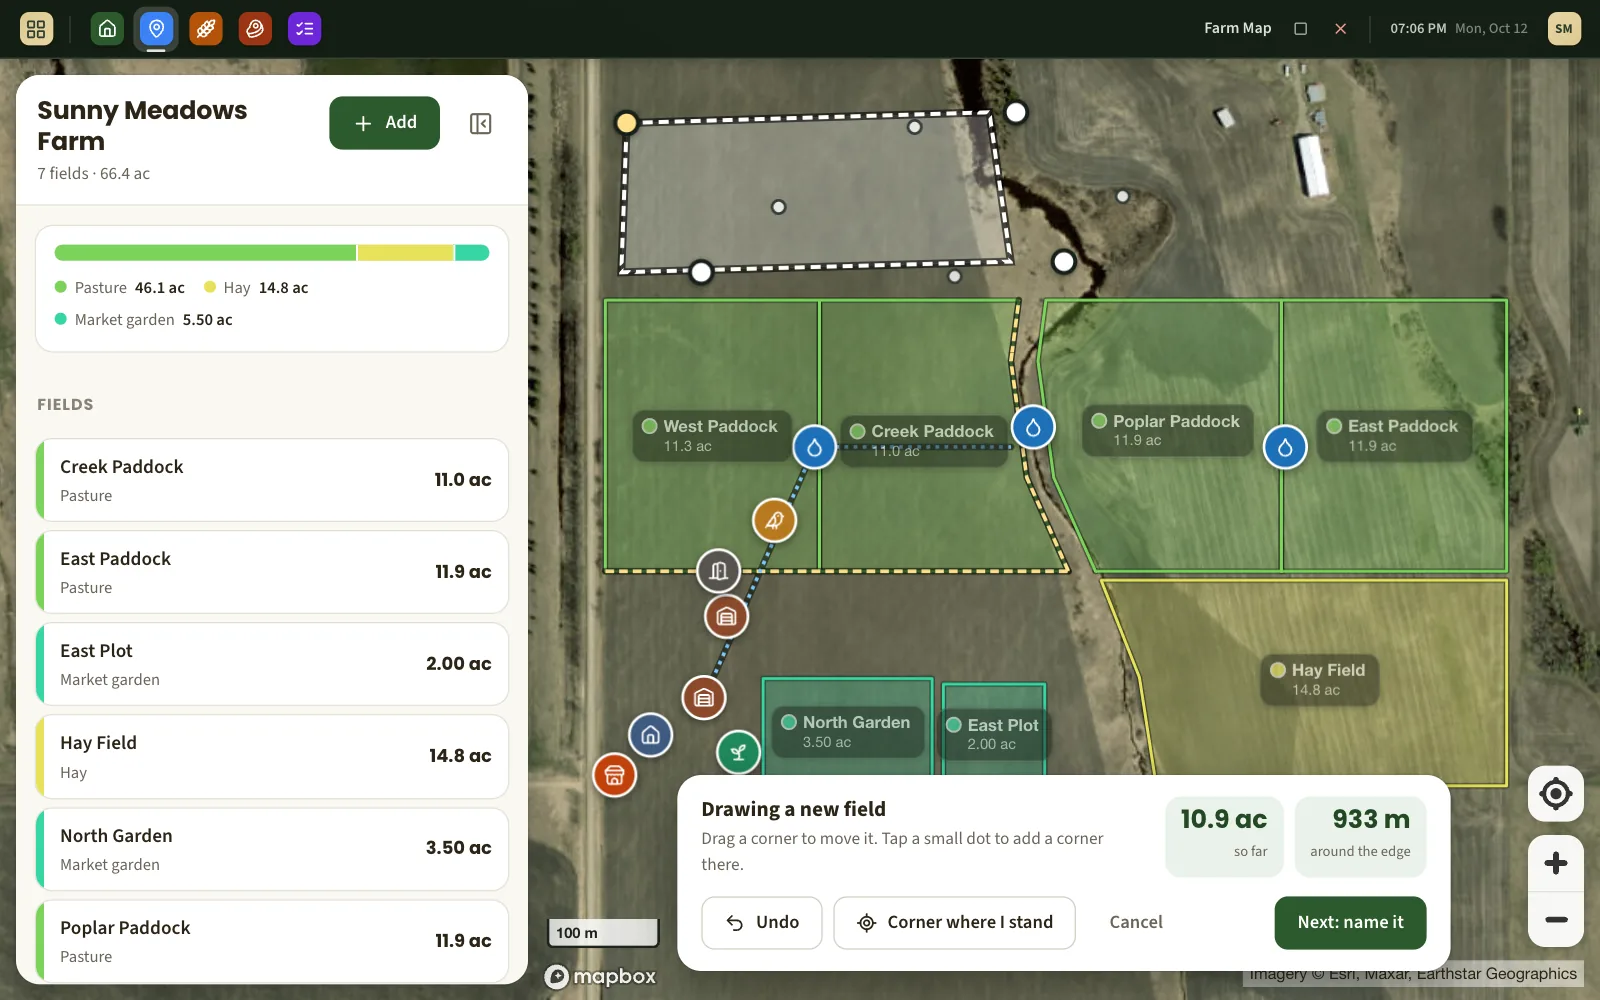Click the yellow Hay bar segment

tap(406, 253)
